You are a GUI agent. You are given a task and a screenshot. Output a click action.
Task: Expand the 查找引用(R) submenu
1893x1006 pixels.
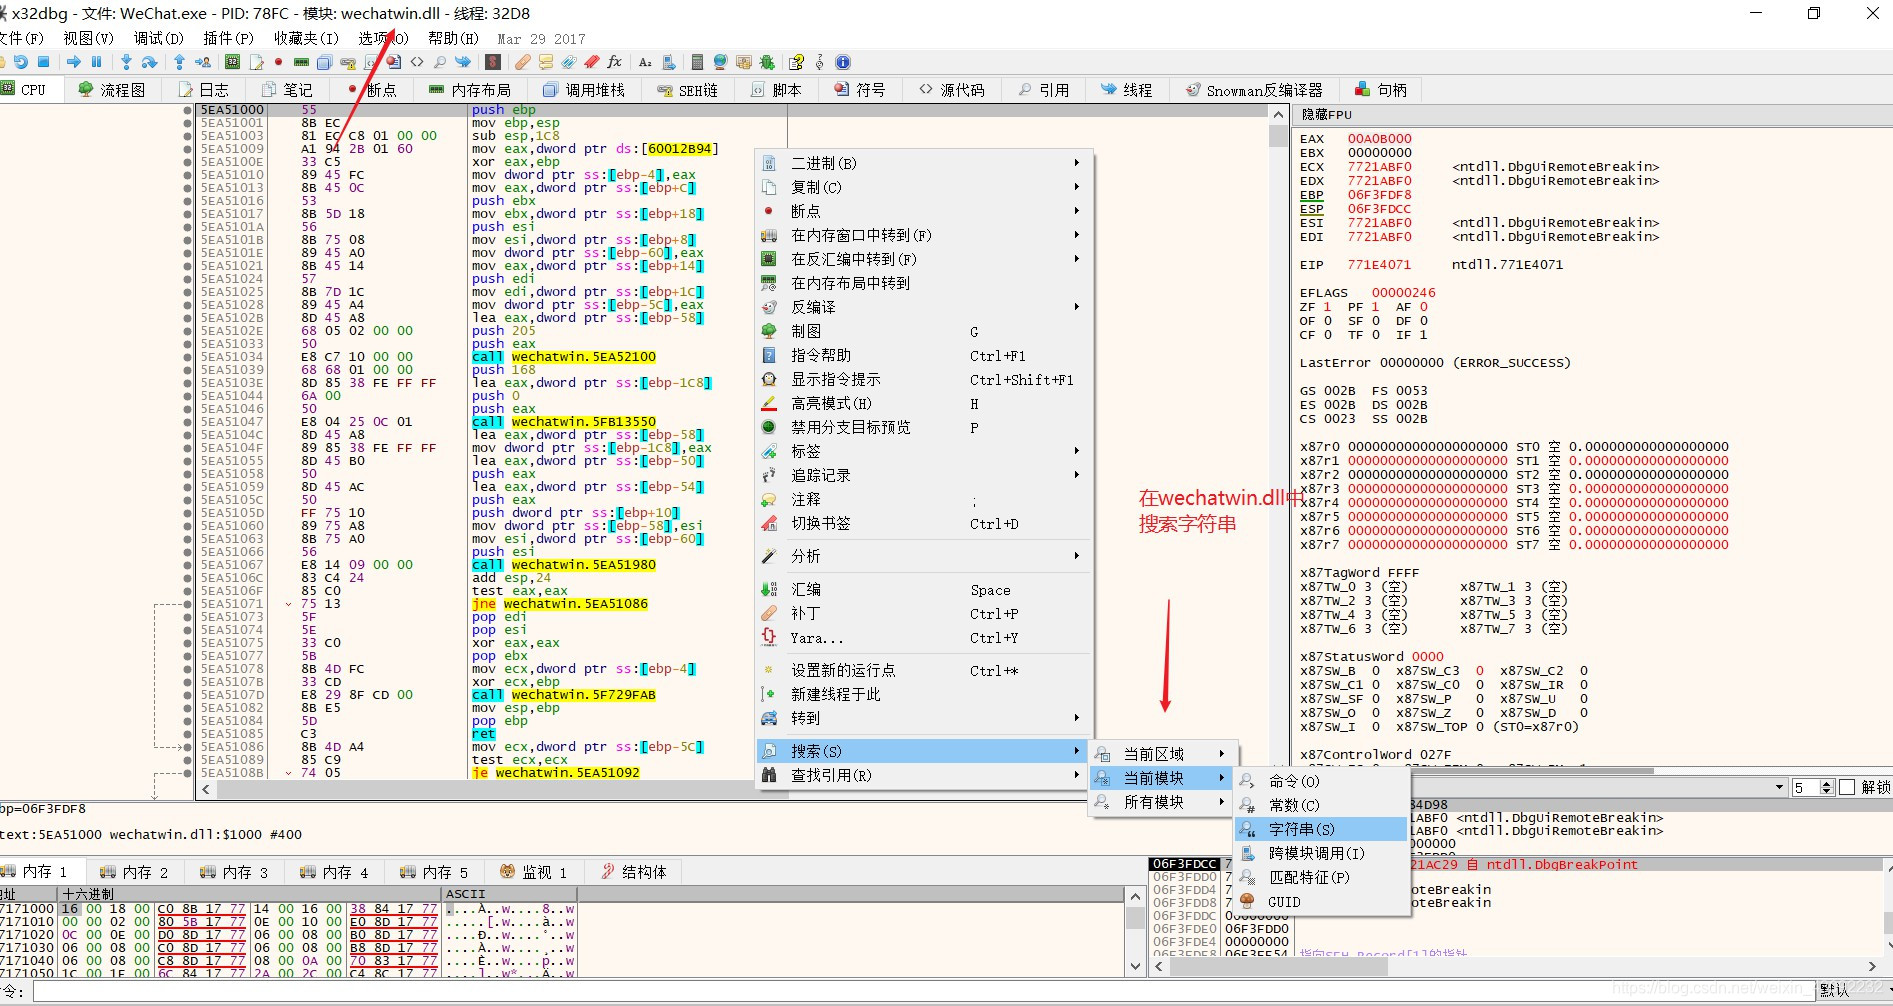coord(925,775)
